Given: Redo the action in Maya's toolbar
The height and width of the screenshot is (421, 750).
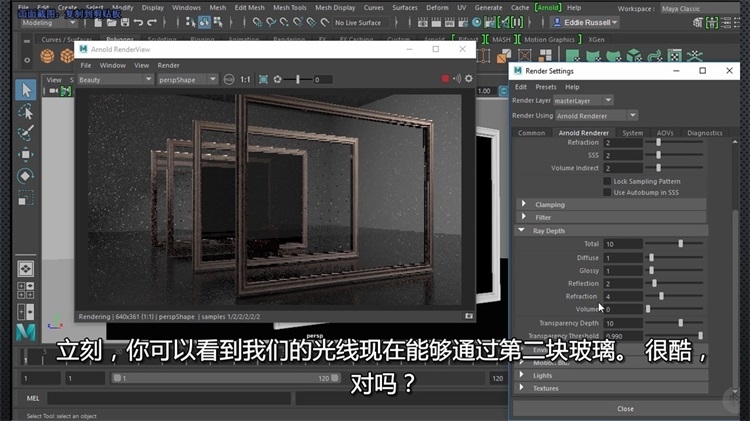Looking at the screenshot, I should (152, 22).
